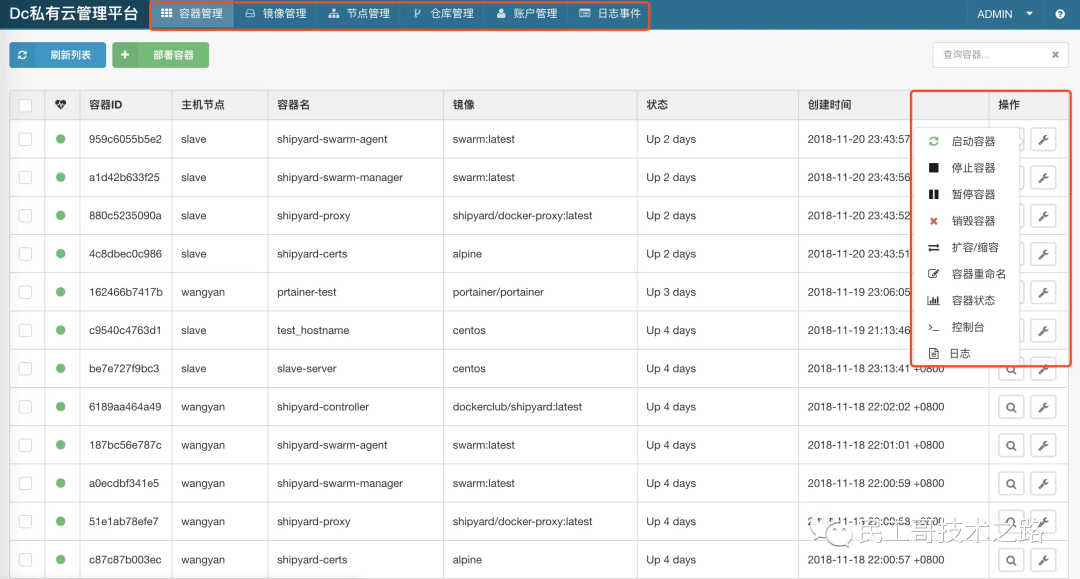Click the 查询容器 search input field
Image resolution: width=1080 pixels, height=579 pixels.
(990, 55)
